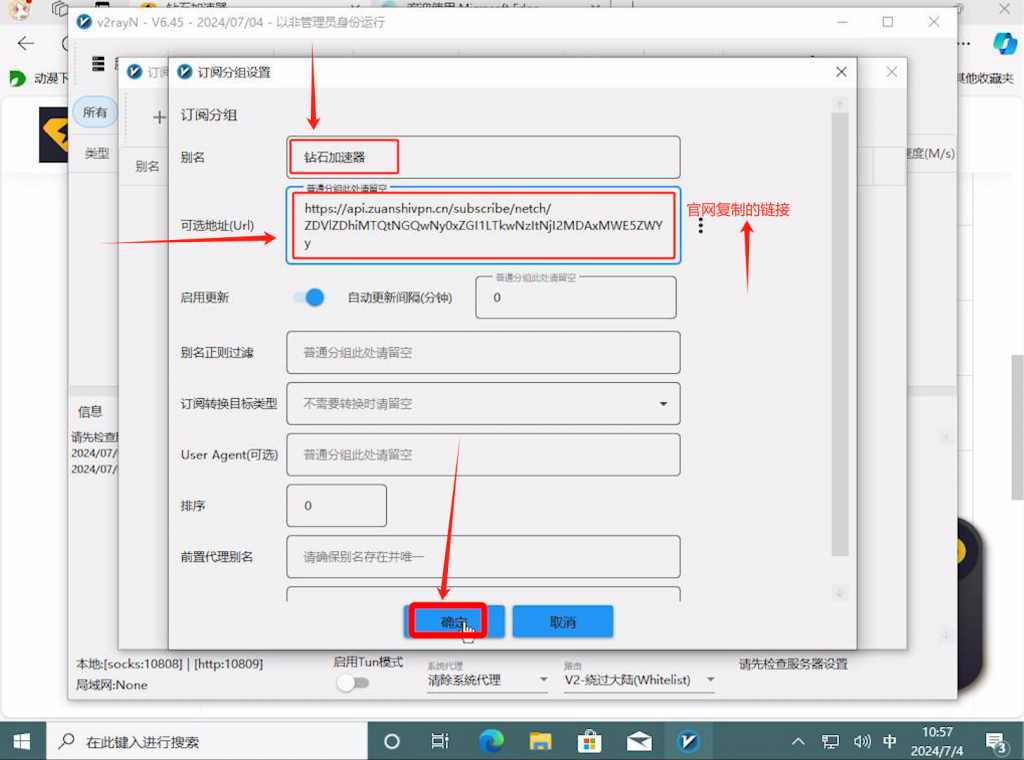1024x760 pixels.
Task: Open the 其他收藏夹 bookmarks folder
Action: pyautogui.click(x=985, y=78)
